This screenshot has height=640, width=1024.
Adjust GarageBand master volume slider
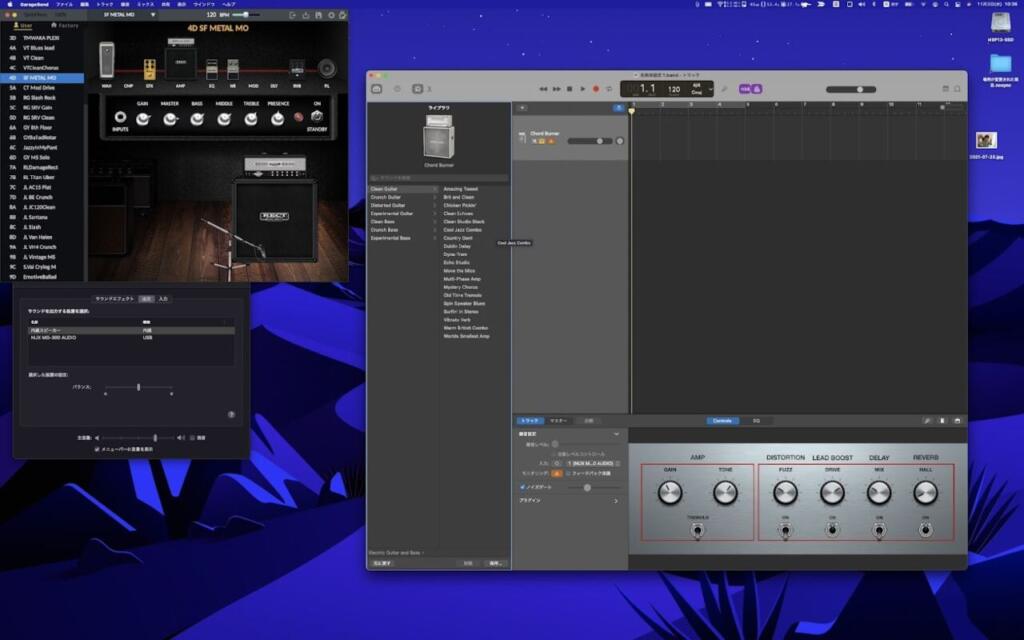tap(851, 89)
